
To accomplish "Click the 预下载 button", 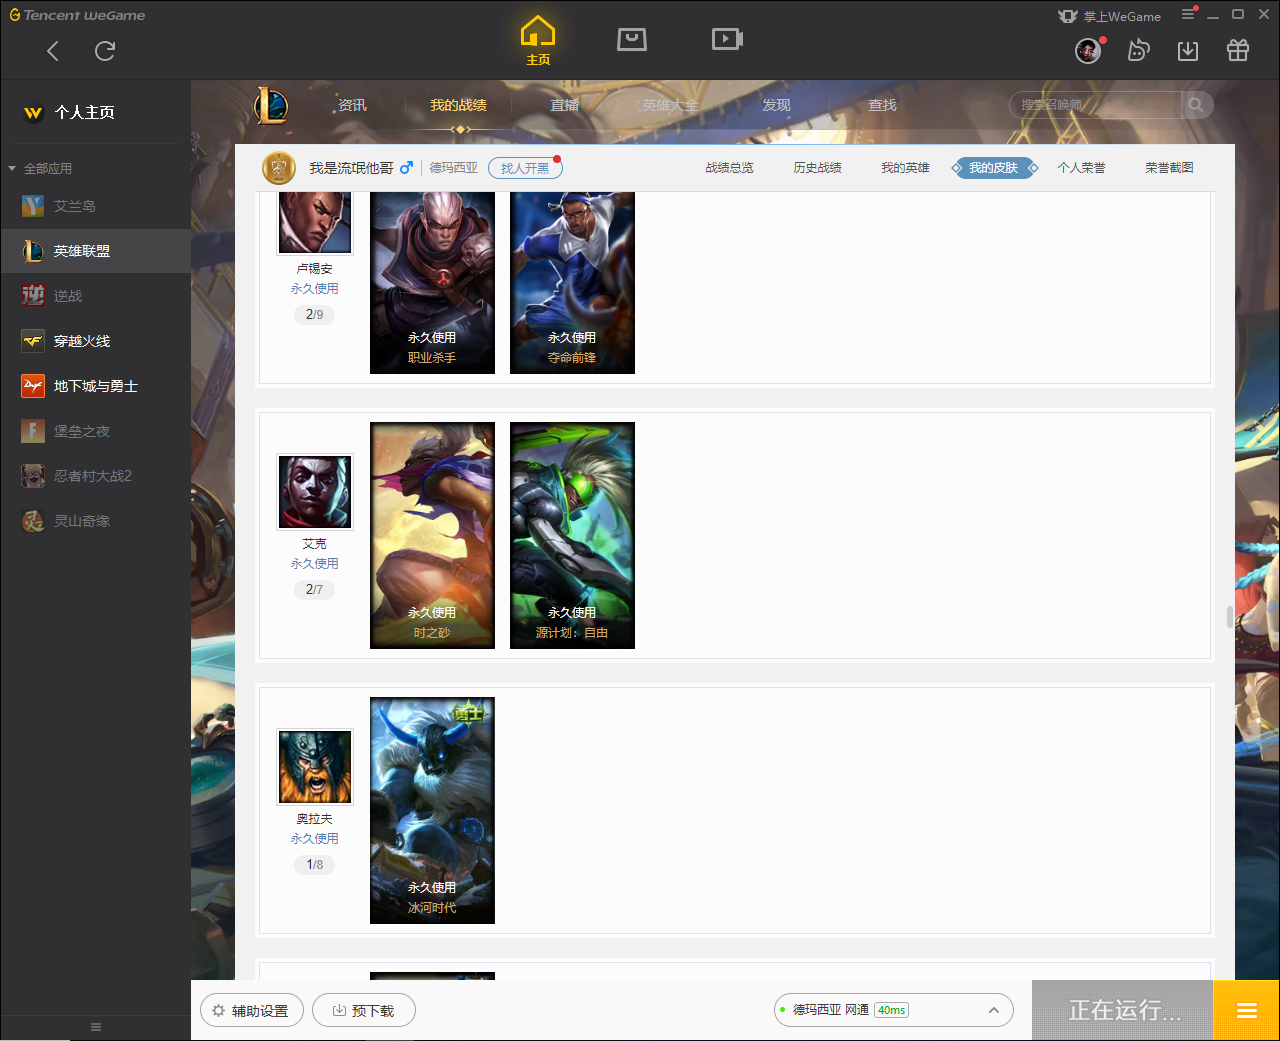I will 363,1010.
